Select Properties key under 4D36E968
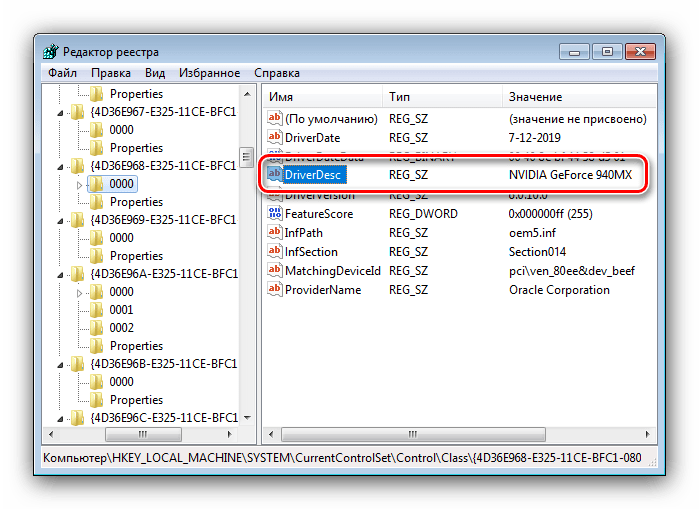Image resolution: width=699 pixels, height=509 pixels. pyautogui.click(x=136, y=202)
